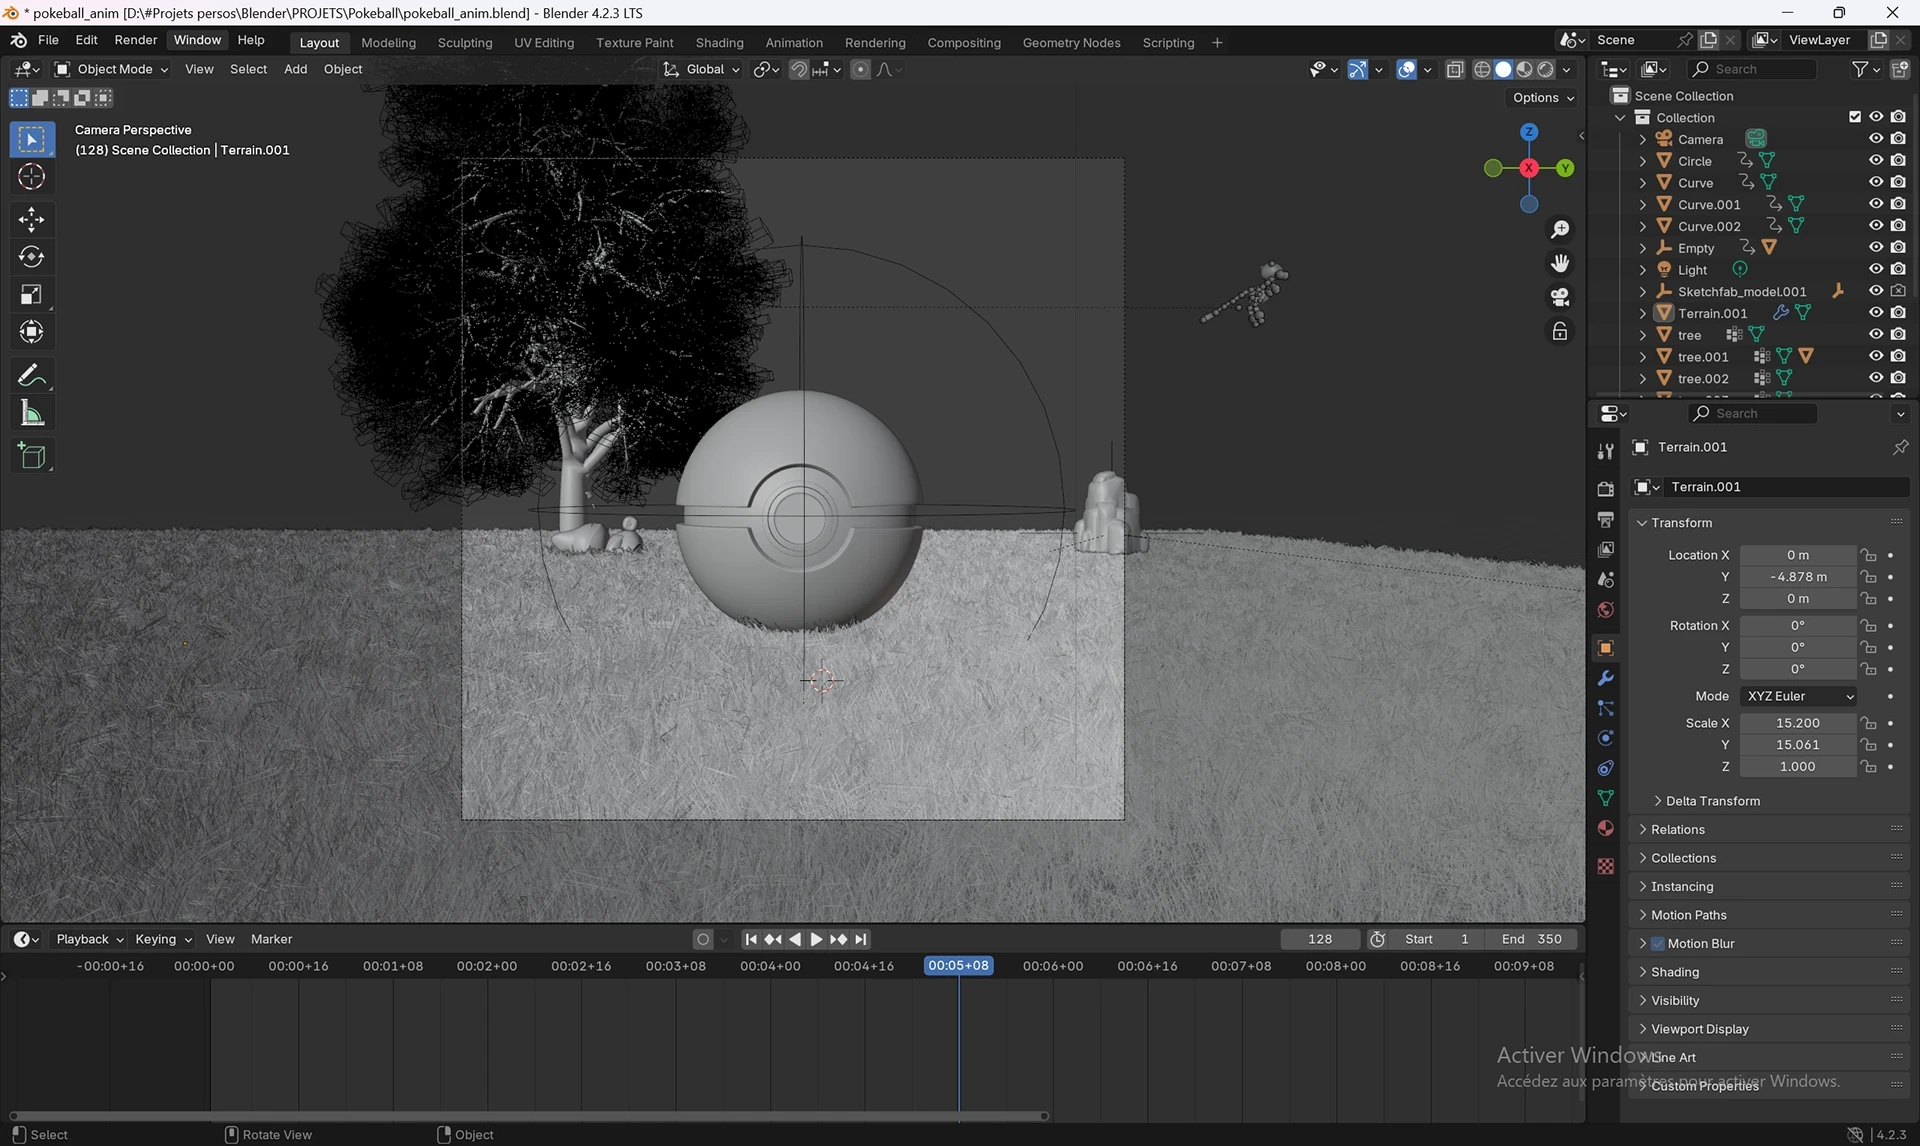Screen dimensions: 1920x1146
Task: Activate the Measure tool
Action: coord(31,414)
